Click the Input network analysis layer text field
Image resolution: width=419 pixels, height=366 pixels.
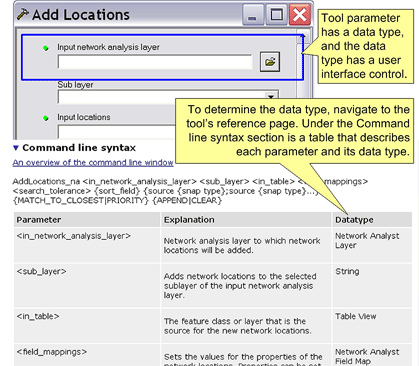pos(155,62)
